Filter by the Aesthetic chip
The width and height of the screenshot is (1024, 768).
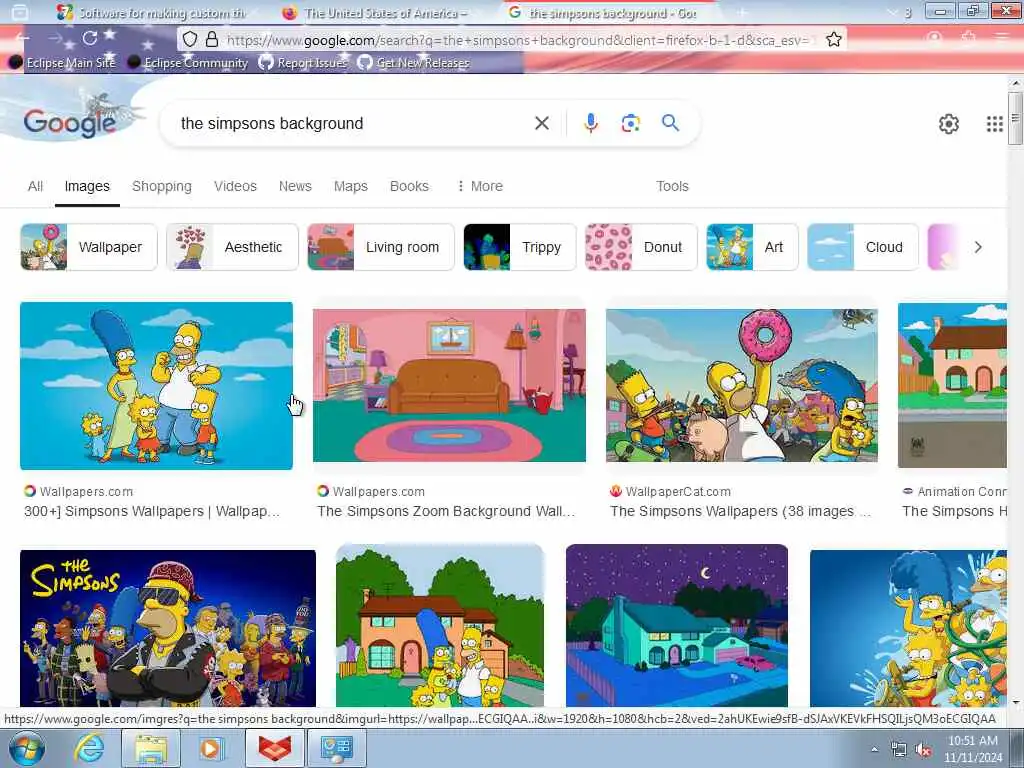(232, 247)
